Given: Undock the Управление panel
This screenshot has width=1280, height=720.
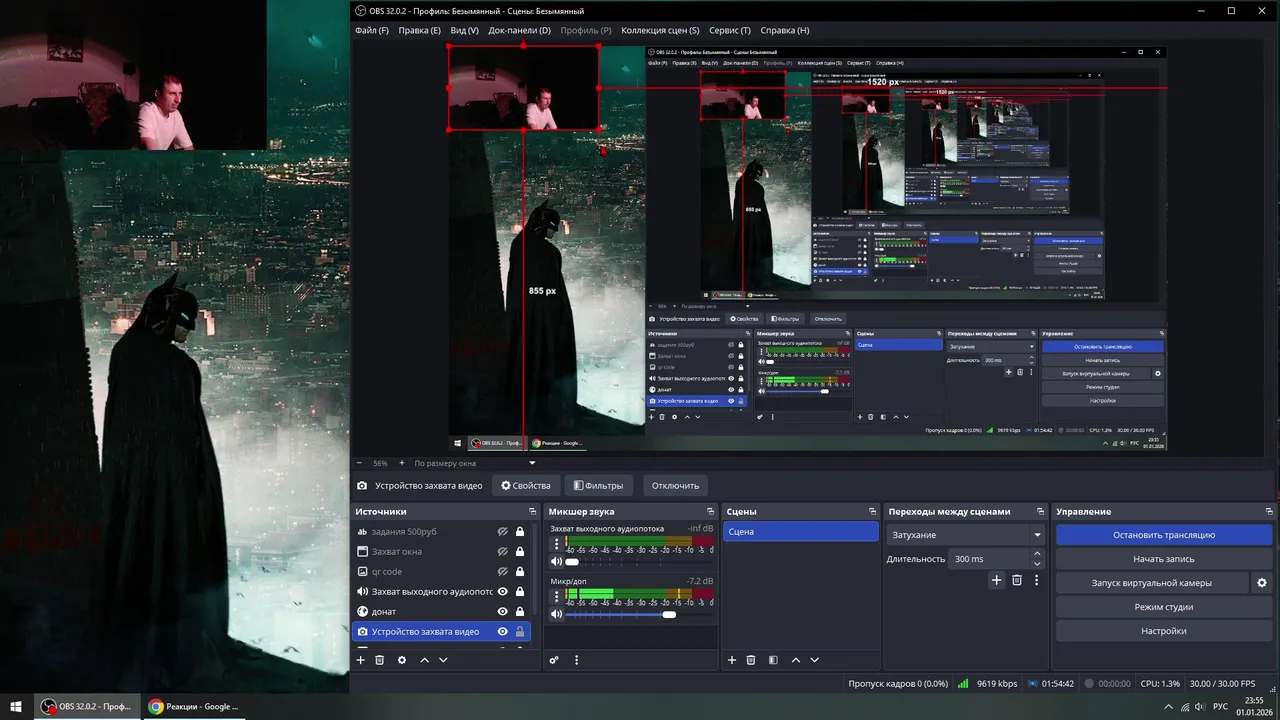Looking at the screenshot, I should click(1267, 511).
